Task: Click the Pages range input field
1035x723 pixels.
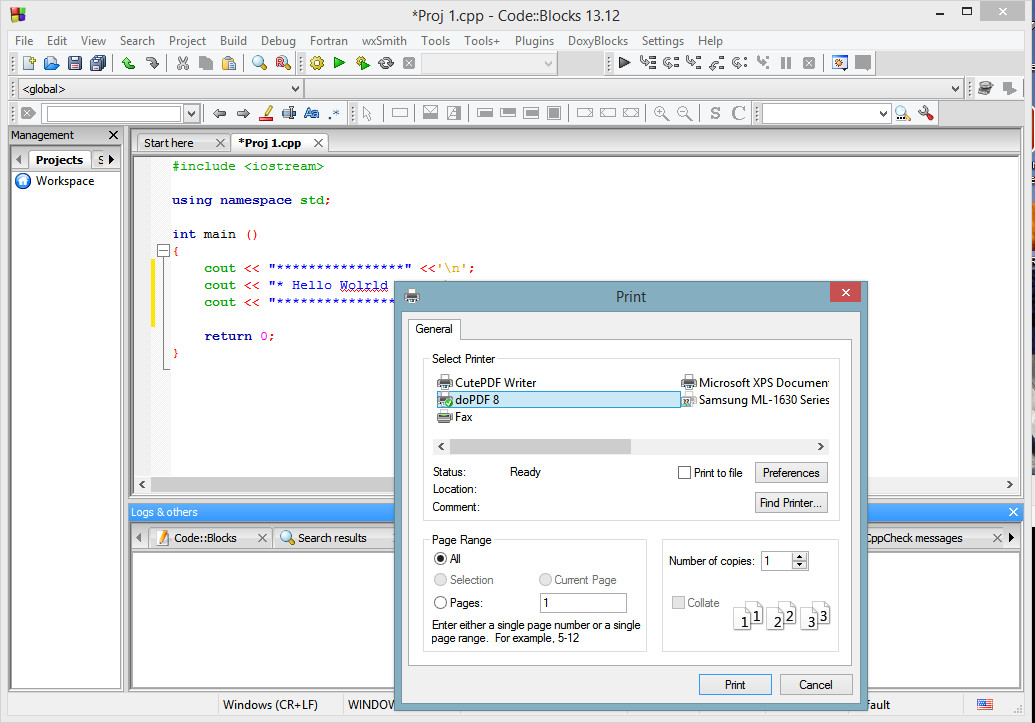Action: click(x=583, y=603)
